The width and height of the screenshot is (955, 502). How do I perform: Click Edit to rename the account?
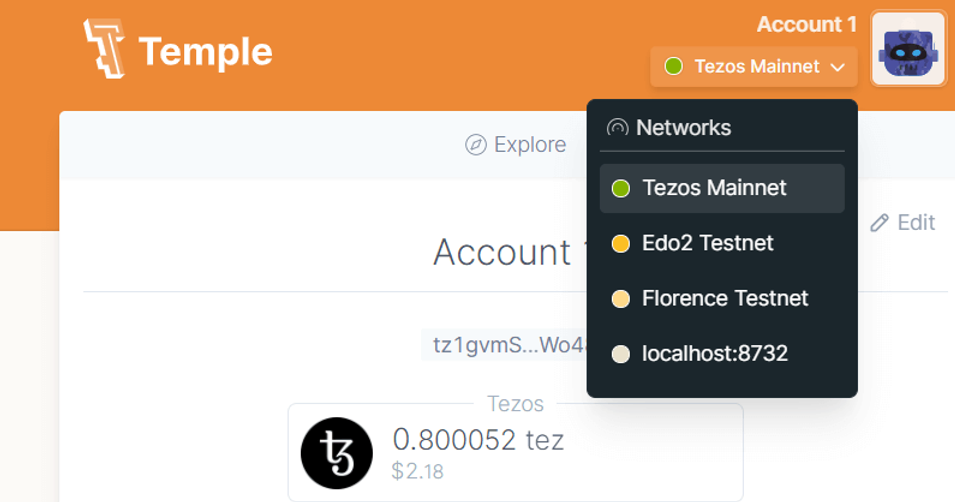click(x=902, y=223)
